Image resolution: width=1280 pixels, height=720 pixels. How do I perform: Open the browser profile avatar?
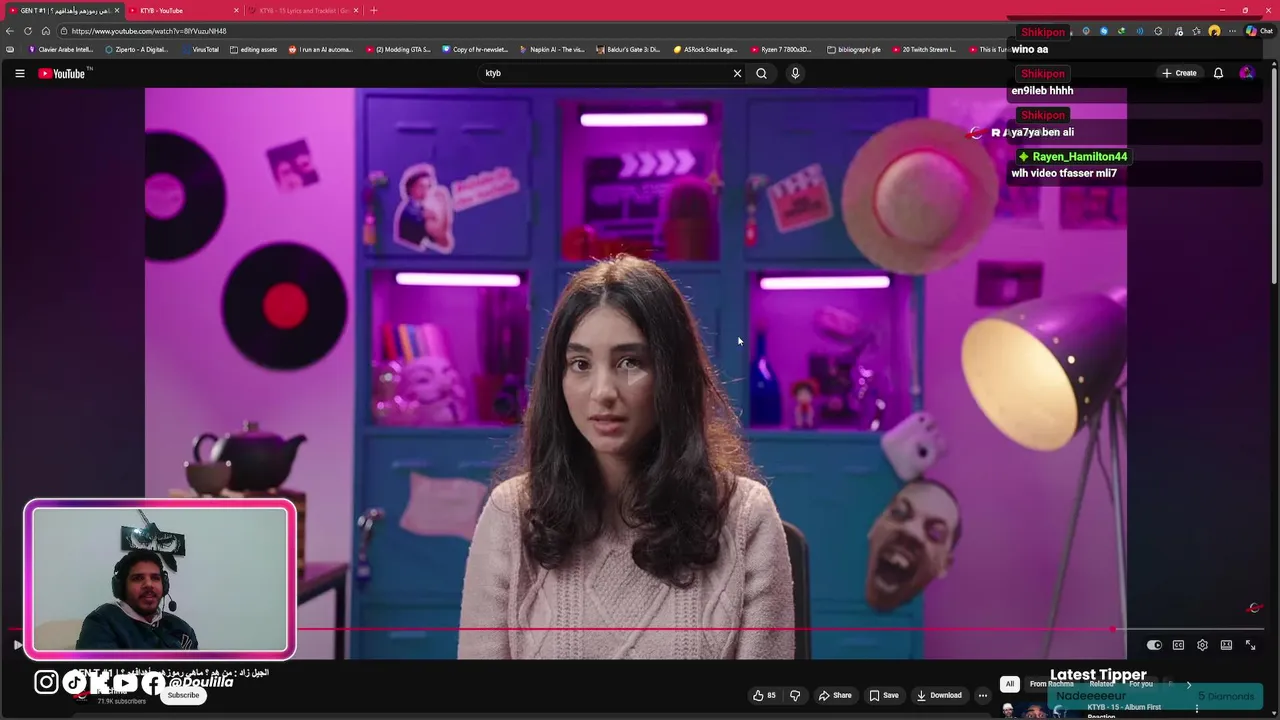click(x=1214, y=31)
